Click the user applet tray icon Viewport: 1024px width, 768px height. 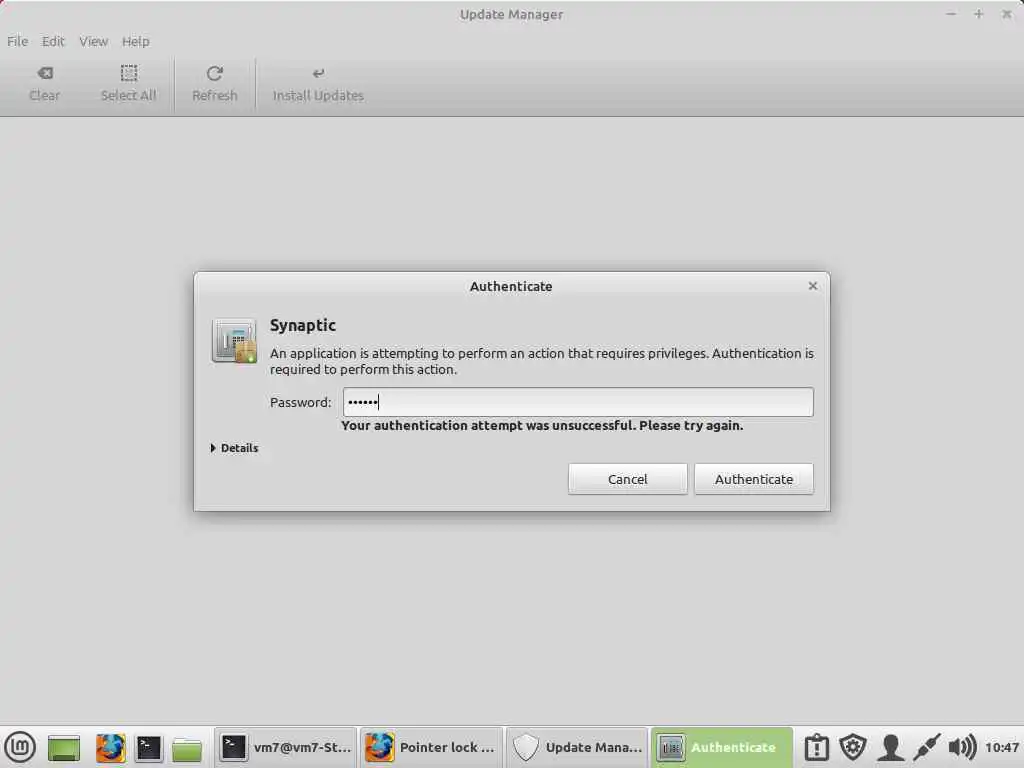(890, 747)
